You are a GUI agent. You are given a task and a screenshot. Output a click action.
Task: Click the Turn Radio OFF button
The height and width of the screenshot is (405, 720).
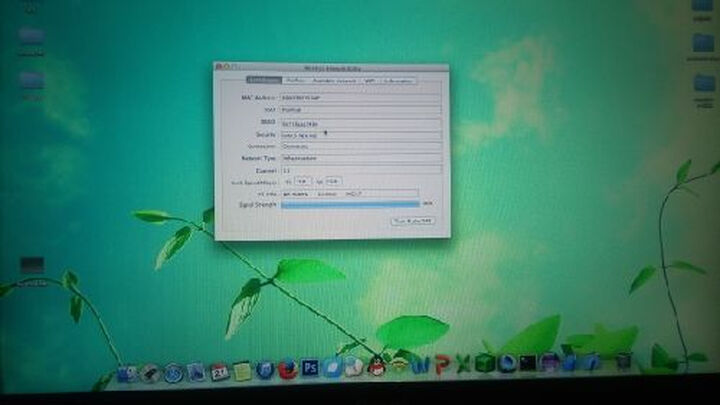tap(411, 221)
